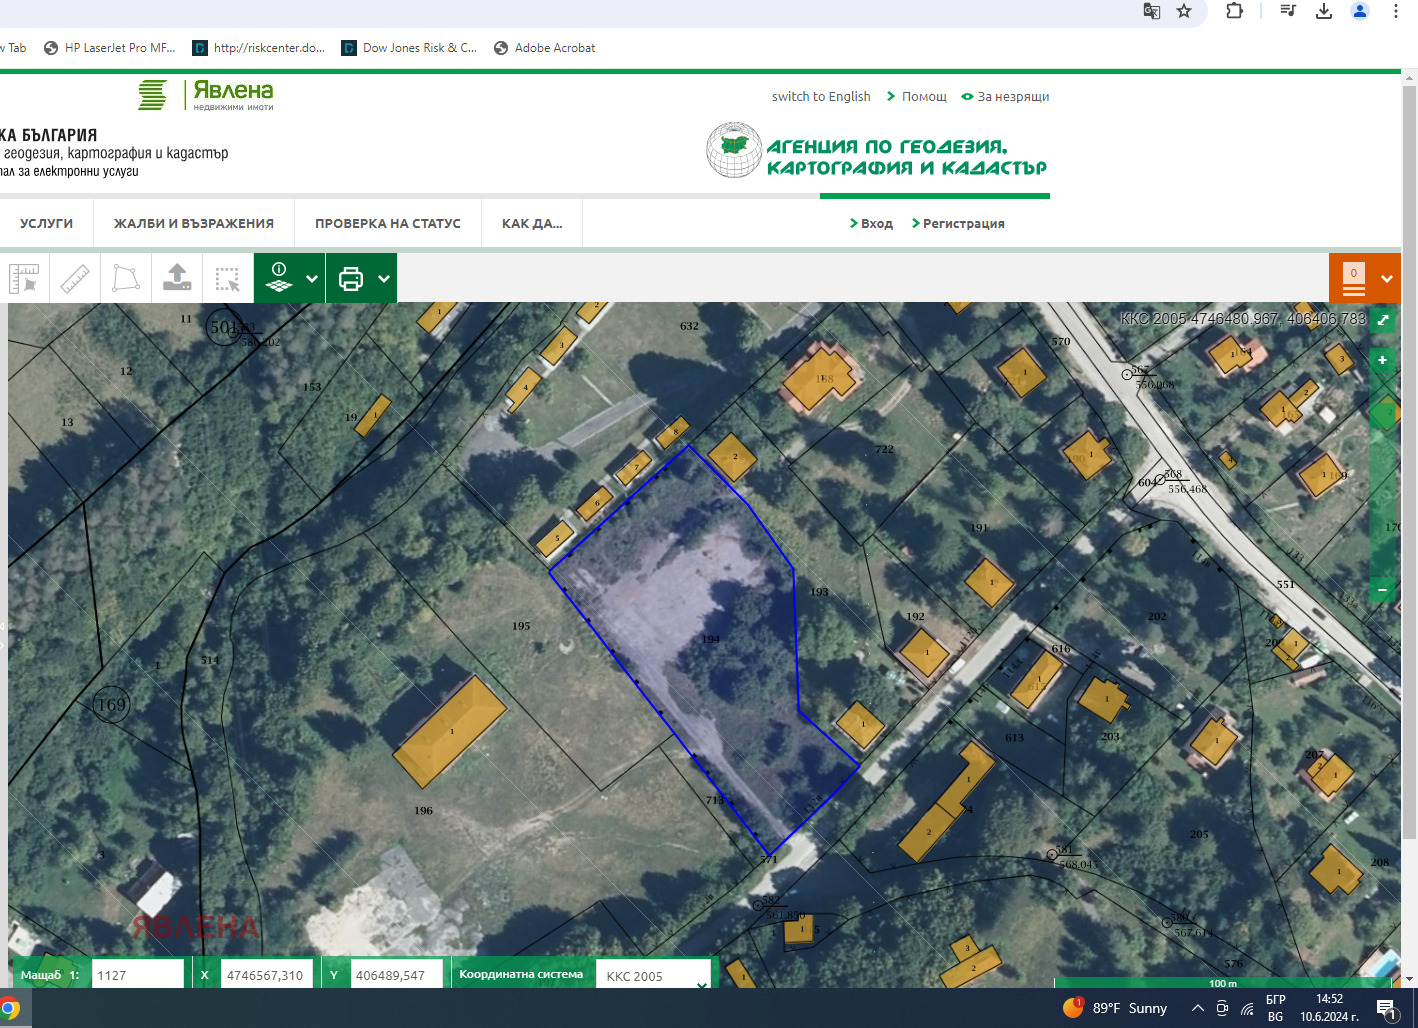Click the map layers info icon
This screenshot has width=1418, height=1028.
[x=279, y=278]
